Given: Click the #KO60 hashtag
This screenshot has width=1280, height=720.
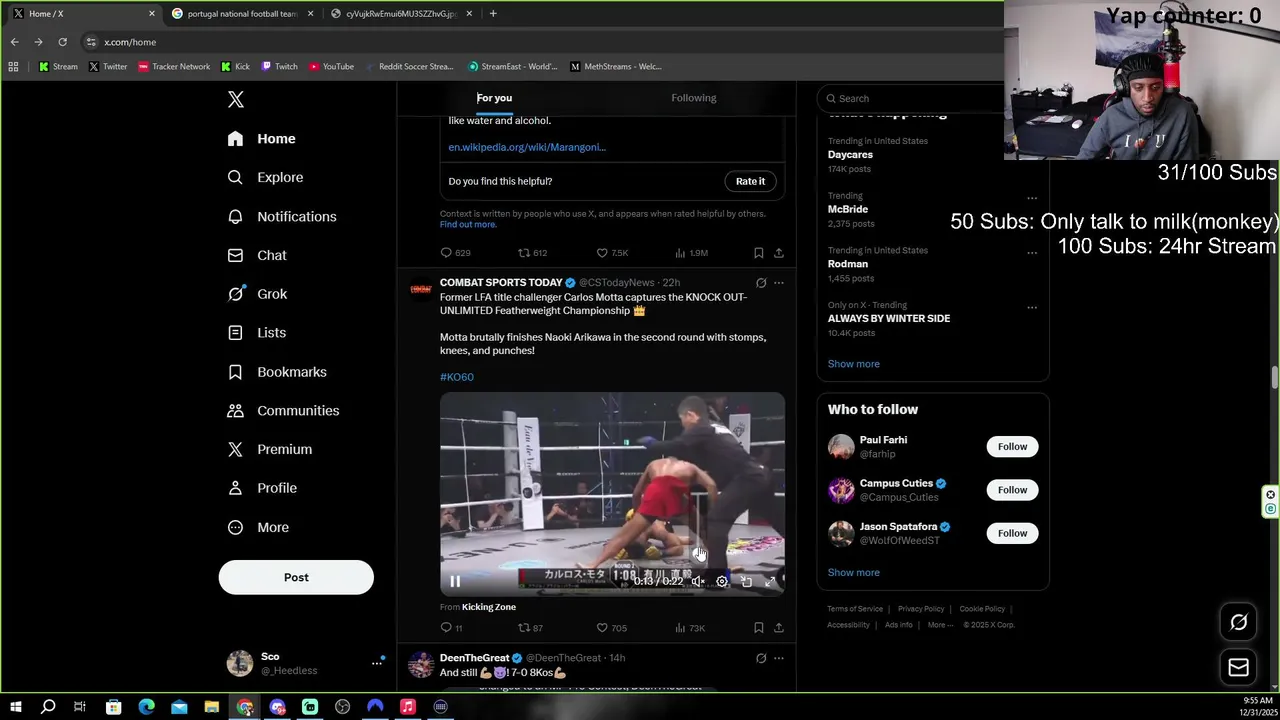Looking at the screenshot, I should pos(457,377).
